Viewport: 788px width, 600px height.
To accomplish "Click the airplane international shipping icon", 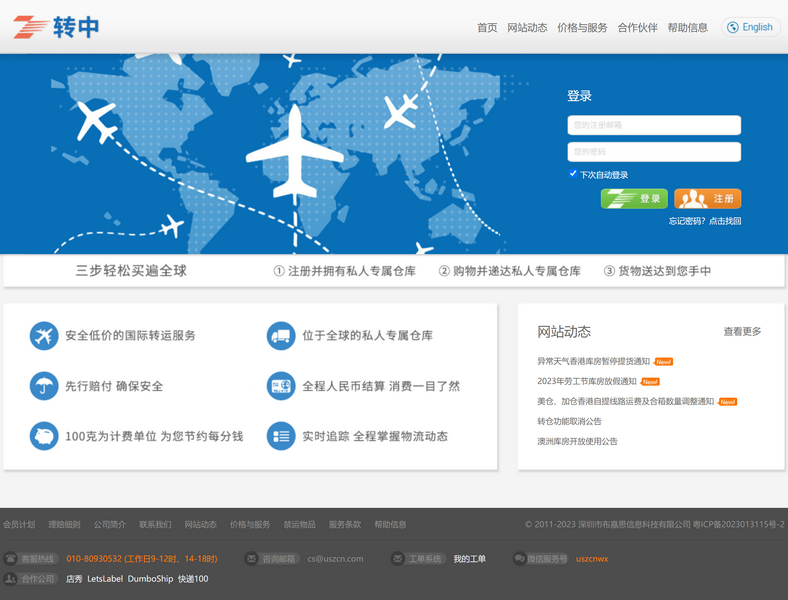I will [x=44, y=336].
